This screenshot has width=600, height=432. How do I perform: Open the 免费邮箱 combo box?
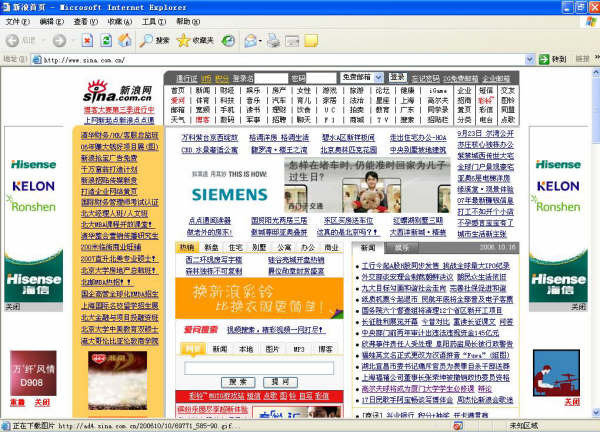[362, 78]
